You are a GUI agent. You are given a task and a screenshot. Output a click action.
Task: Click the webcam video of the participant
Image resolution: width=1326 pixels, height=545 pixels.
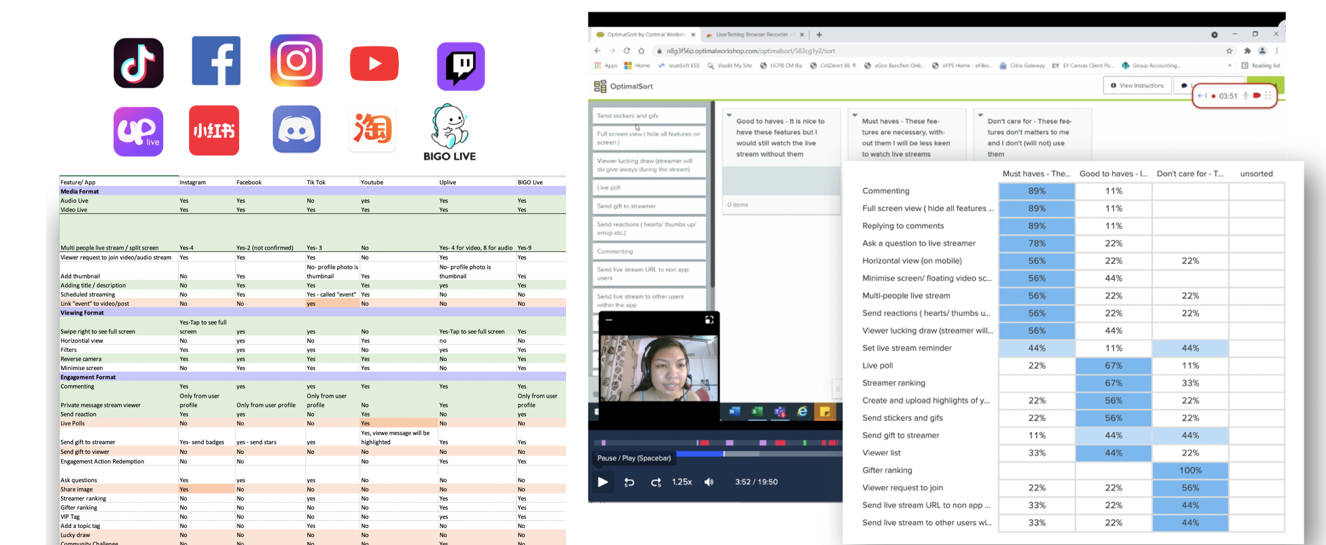click(658, 368)
